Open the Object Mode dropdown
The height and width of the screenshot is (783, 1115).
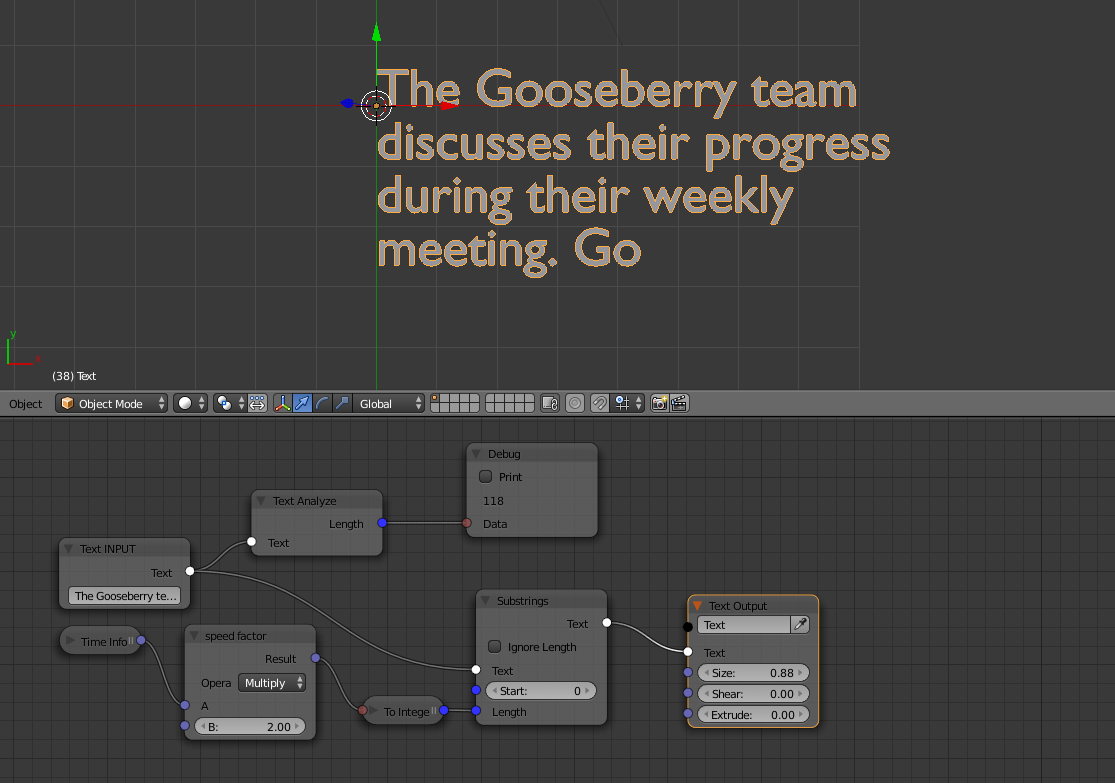[112, 404]
